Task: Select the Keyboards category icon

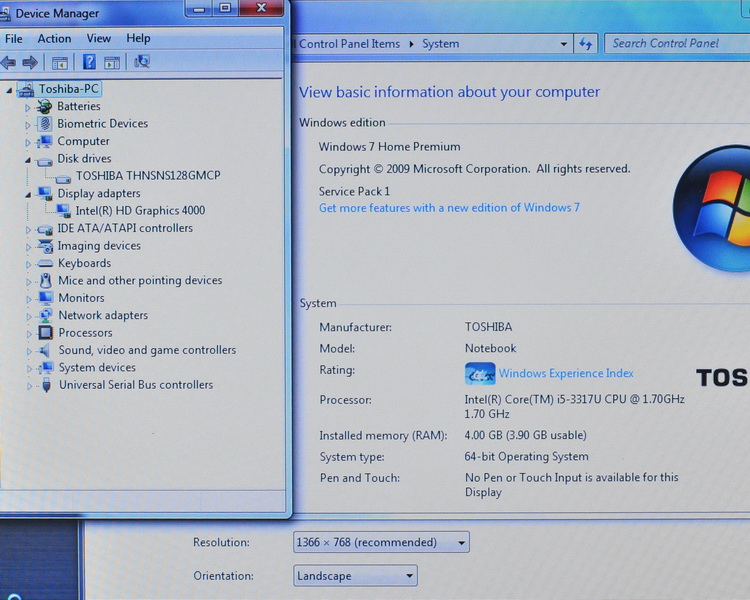Action: tap(45, 264)
